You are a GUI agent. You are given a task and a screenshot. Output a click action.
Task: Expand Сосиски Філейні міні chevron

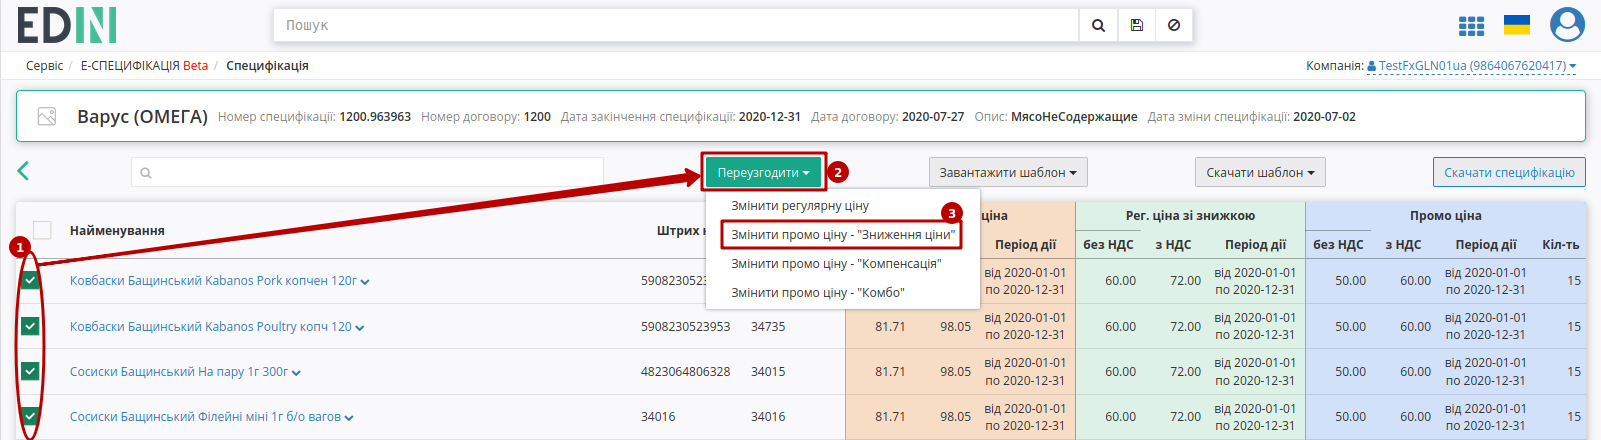click(x=349, y=418)
